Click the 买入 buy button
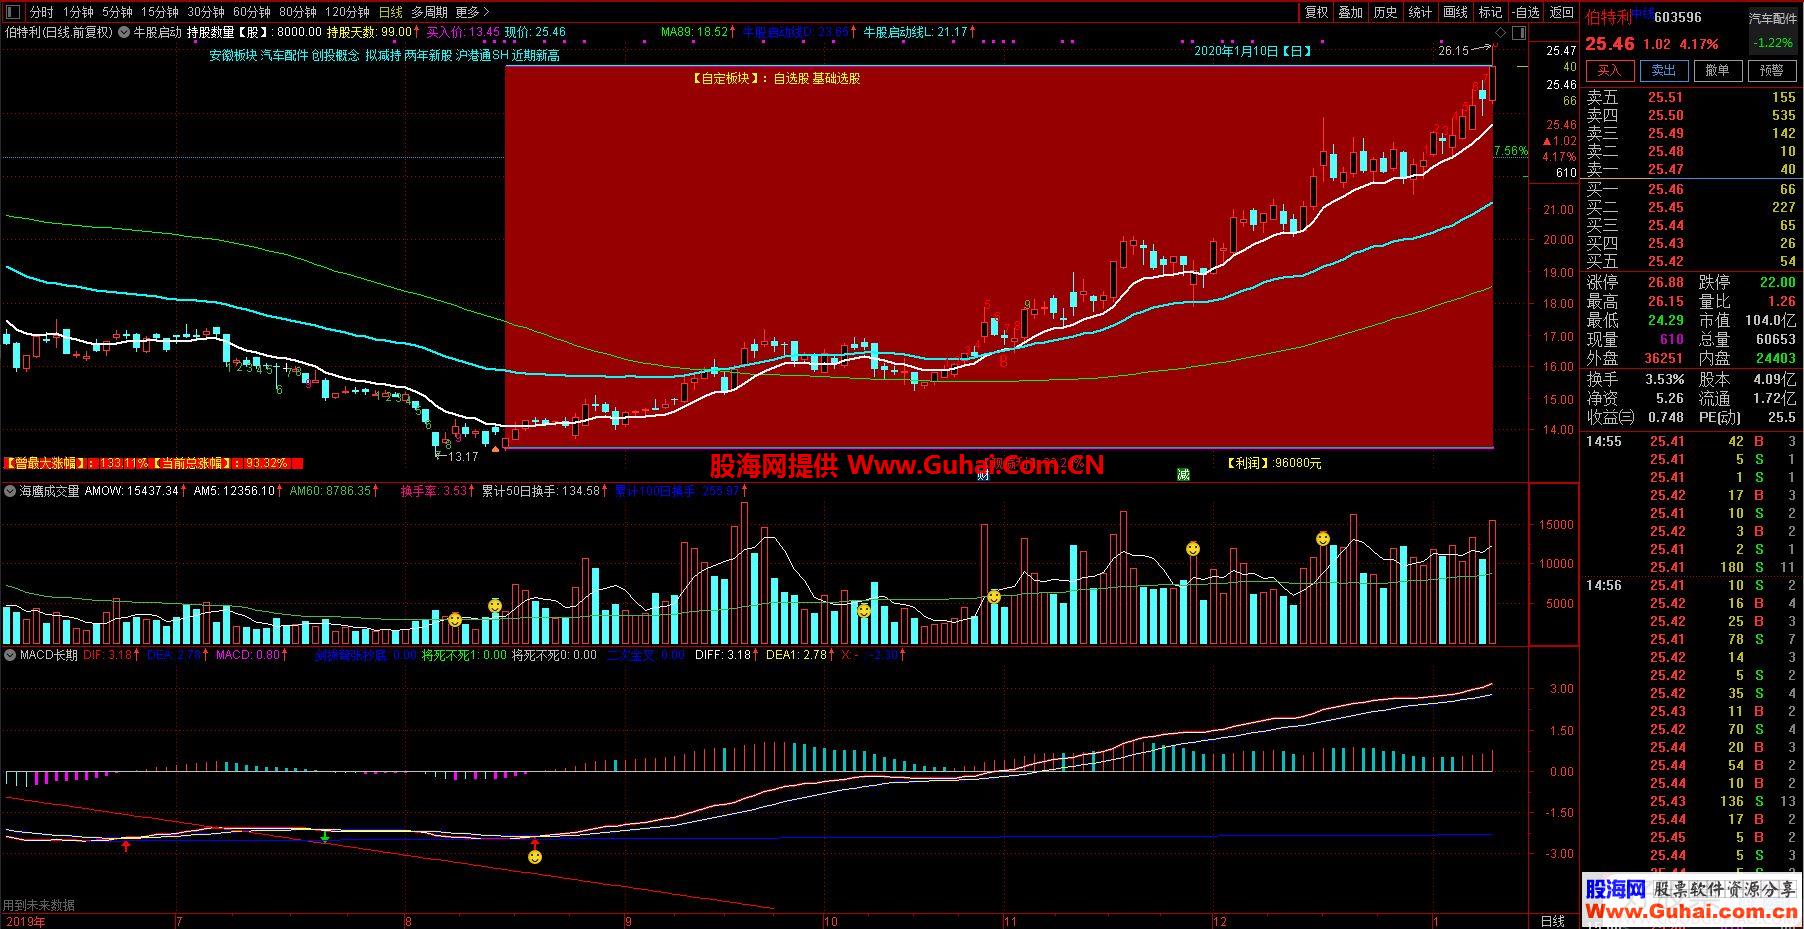Image resolution: width=1804 pixels, height=929 pixels. (1609, 71)
